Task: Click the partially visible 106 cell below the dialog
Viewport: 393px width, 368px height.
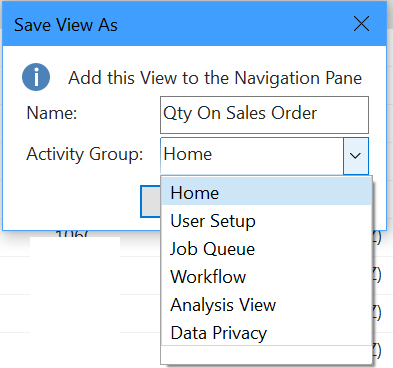Action: coord(71,234)
